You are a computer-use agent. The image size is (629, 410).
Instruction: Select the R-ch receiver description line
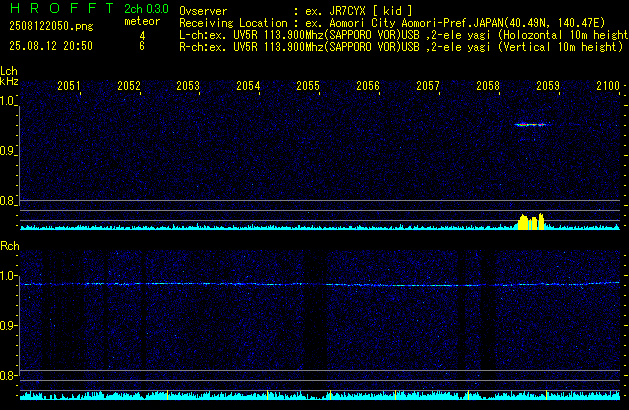[401, 47]
